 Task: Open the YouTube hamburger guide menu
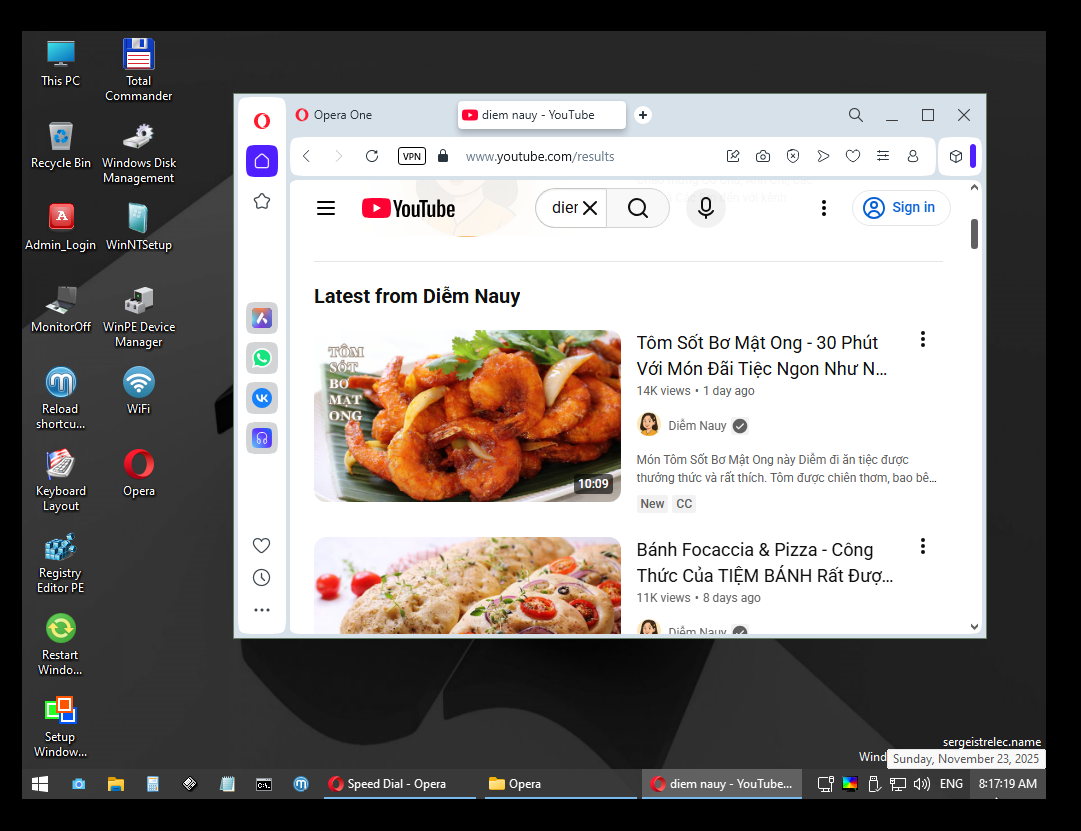[325, 208]
